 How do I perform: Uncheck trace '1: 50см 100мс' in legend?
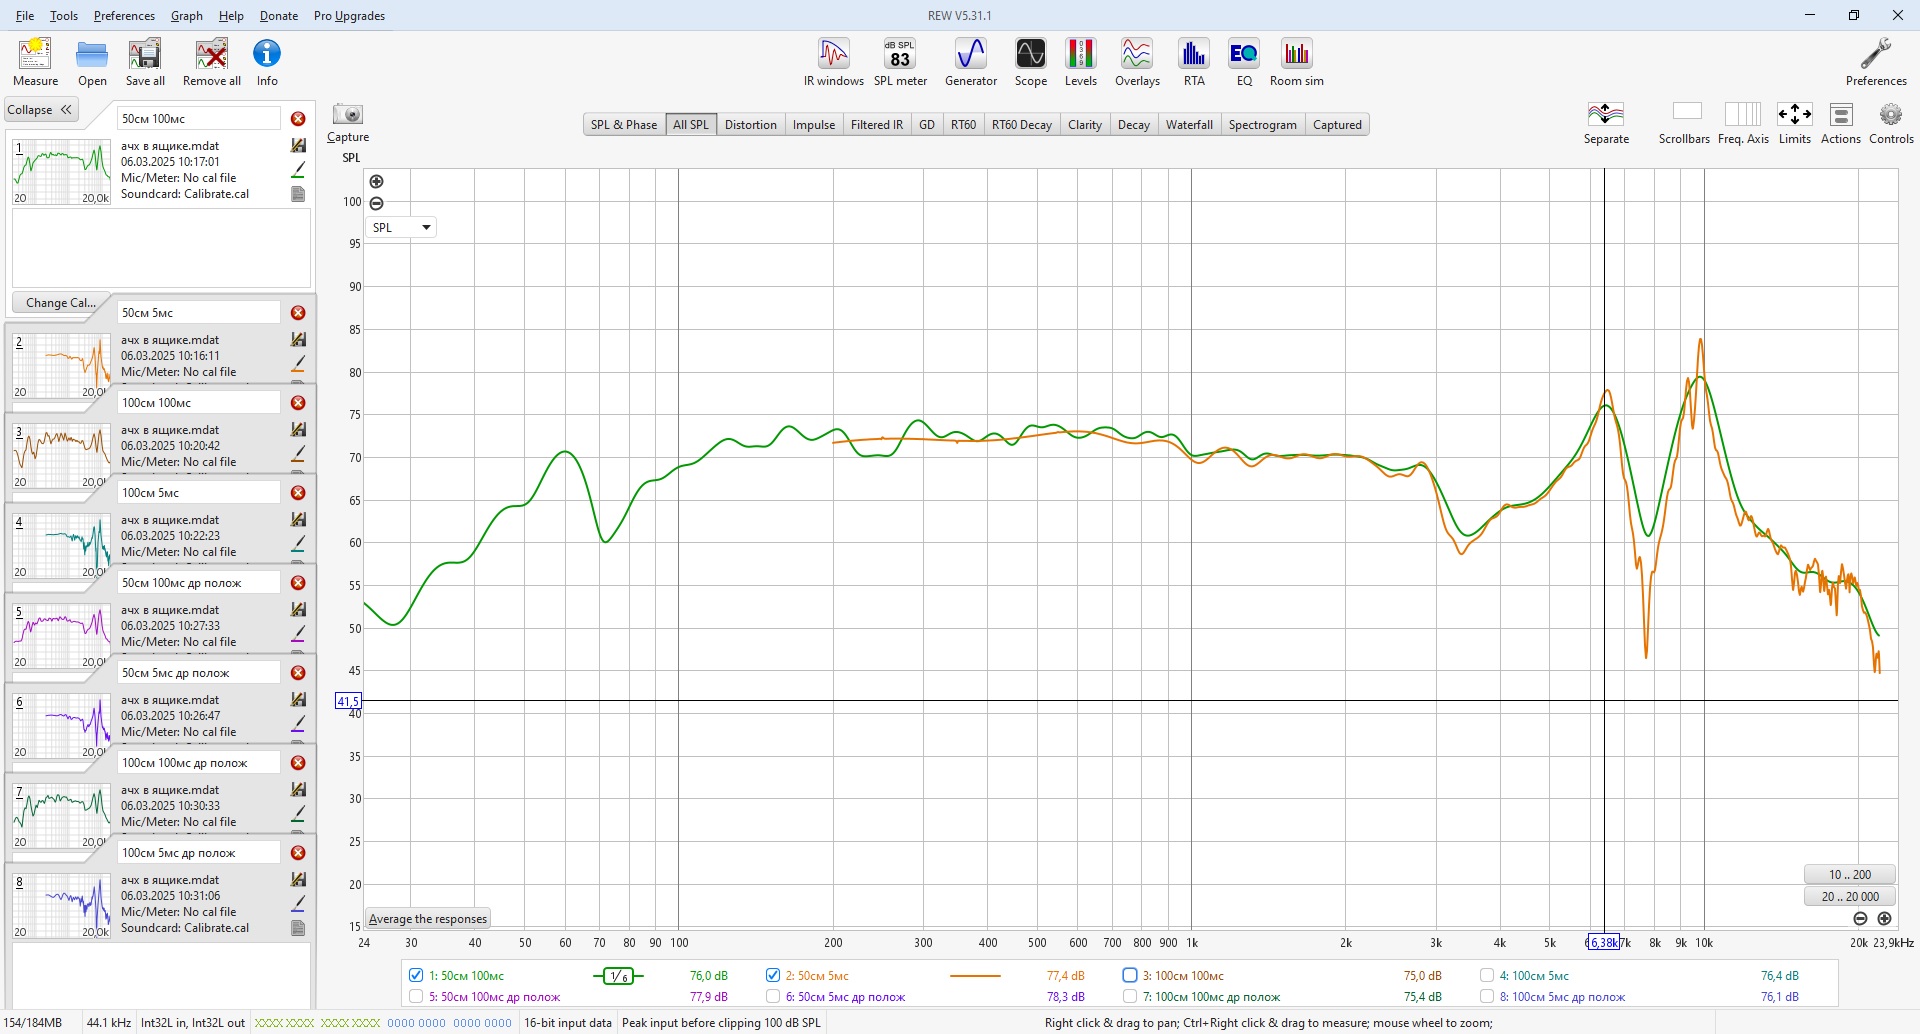coord(416,975)
